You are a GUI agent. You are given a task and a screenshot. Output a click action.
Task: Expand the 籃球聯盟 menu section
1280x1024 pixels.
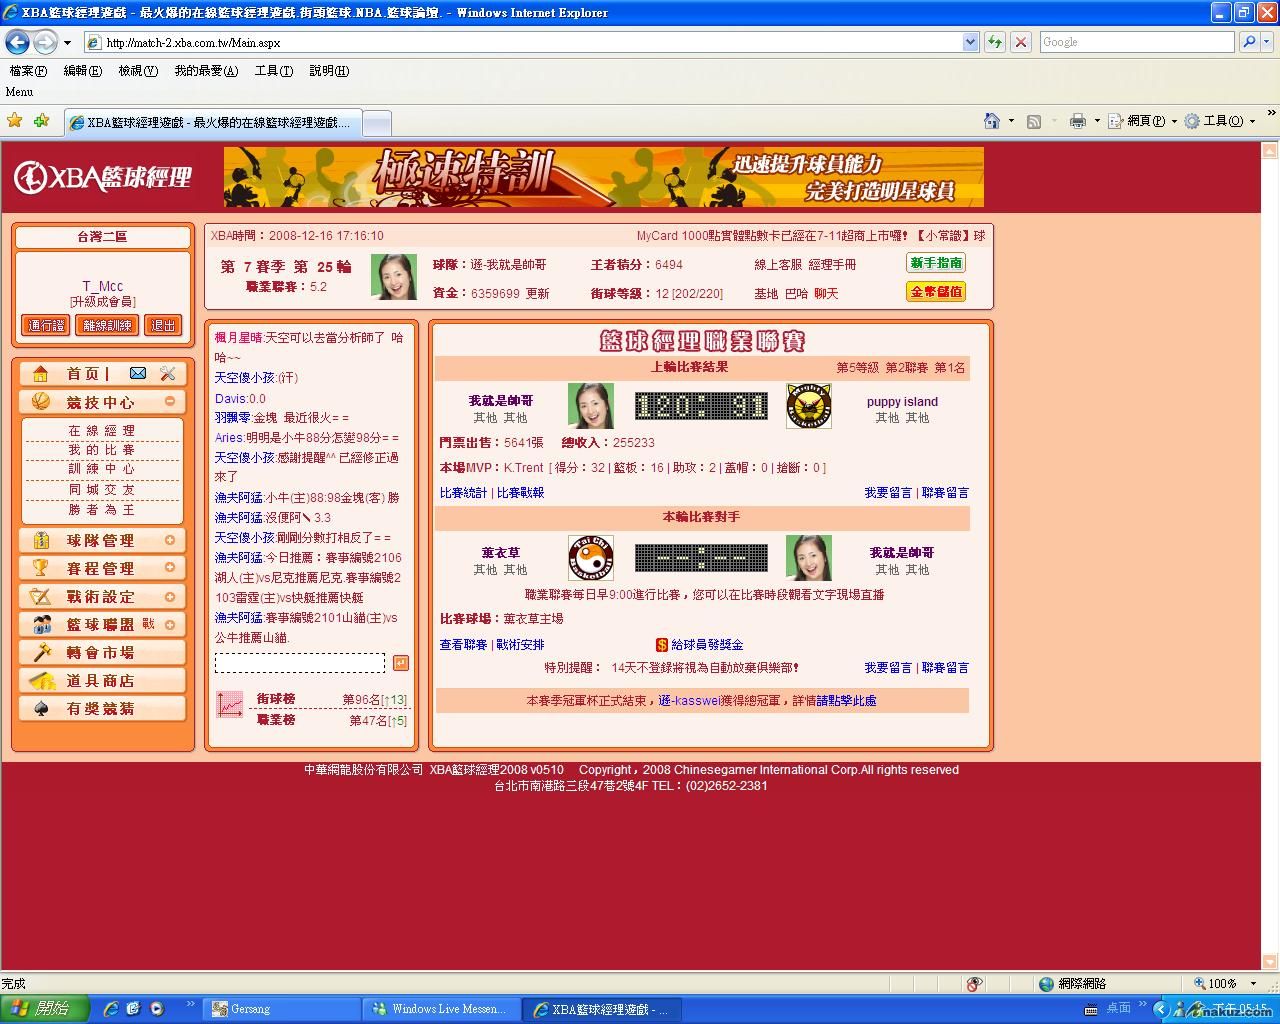click(x=170, y=624)
